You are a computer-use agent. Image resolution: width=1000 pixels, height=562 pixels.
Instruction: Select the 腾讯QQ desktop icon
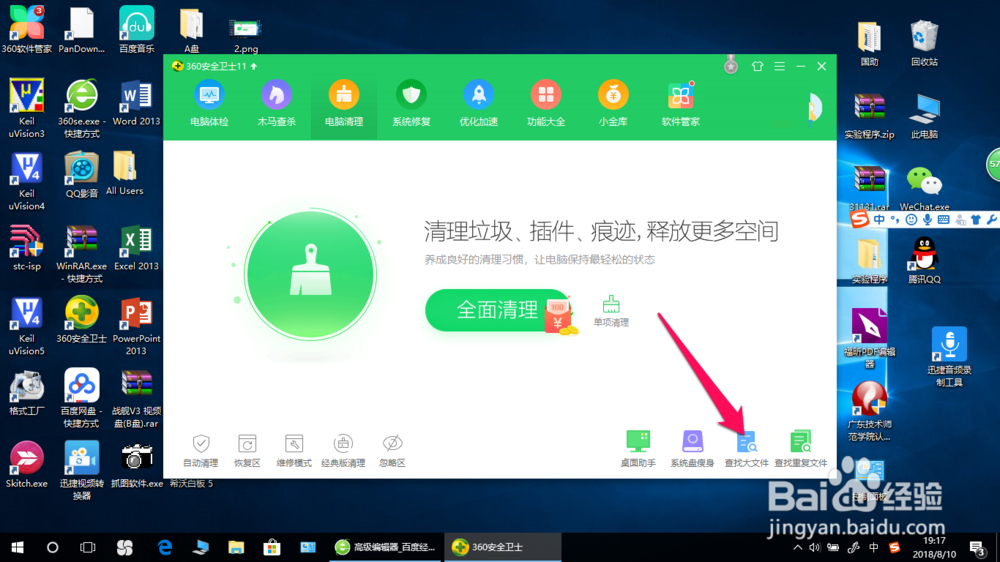coord(924,260)
